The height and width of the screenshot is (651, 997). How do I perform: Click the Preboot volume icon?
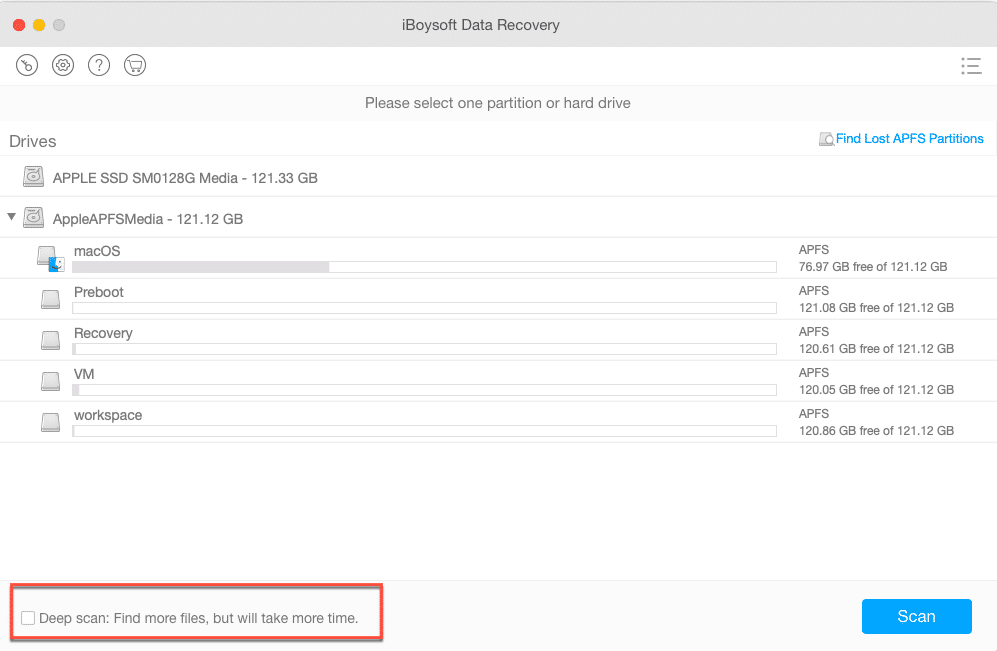50,299
